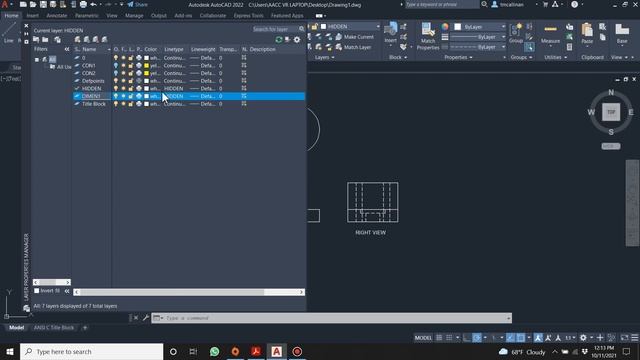Click the Match Layer button
The width and height of the screenshot is (640, 360).
click(353, 47)
